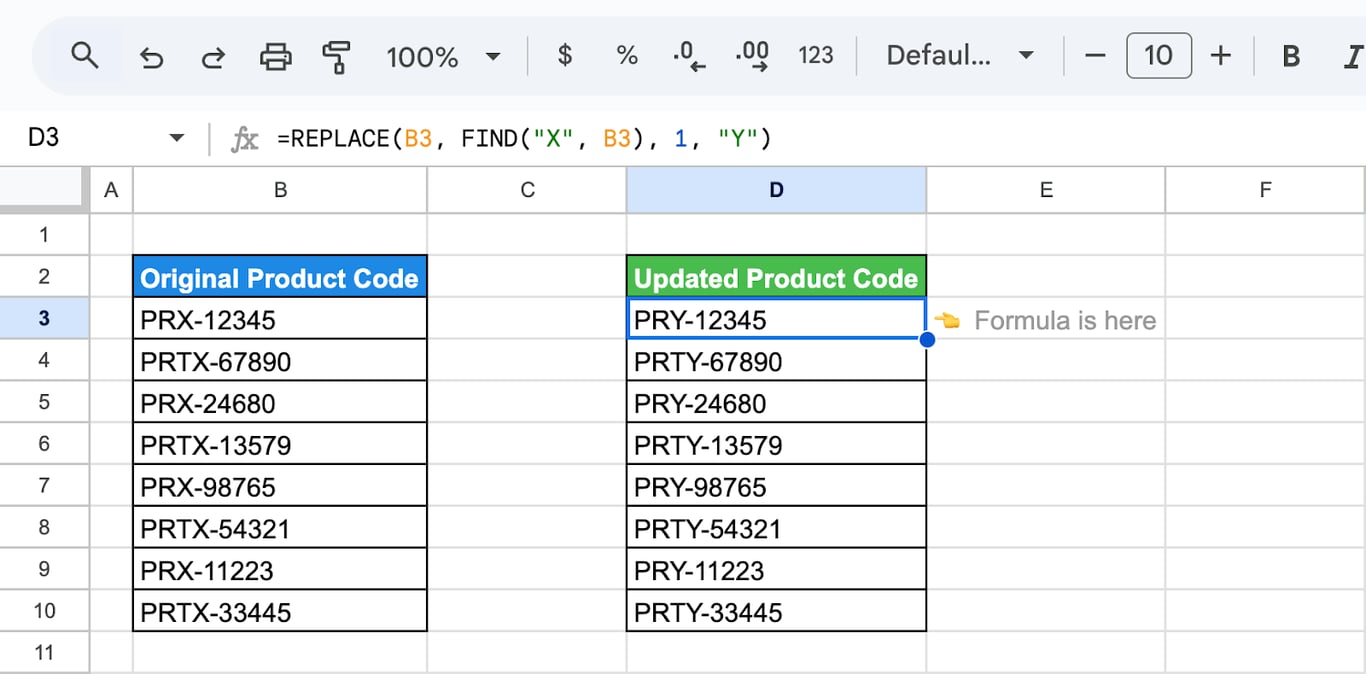
Task: Select column A header
Action: tap(111, 190)
